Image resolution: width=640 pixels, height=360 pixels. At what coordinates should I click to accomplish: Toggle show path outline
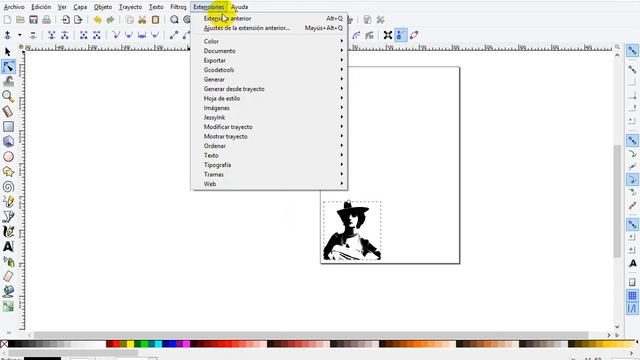point(414,35)
